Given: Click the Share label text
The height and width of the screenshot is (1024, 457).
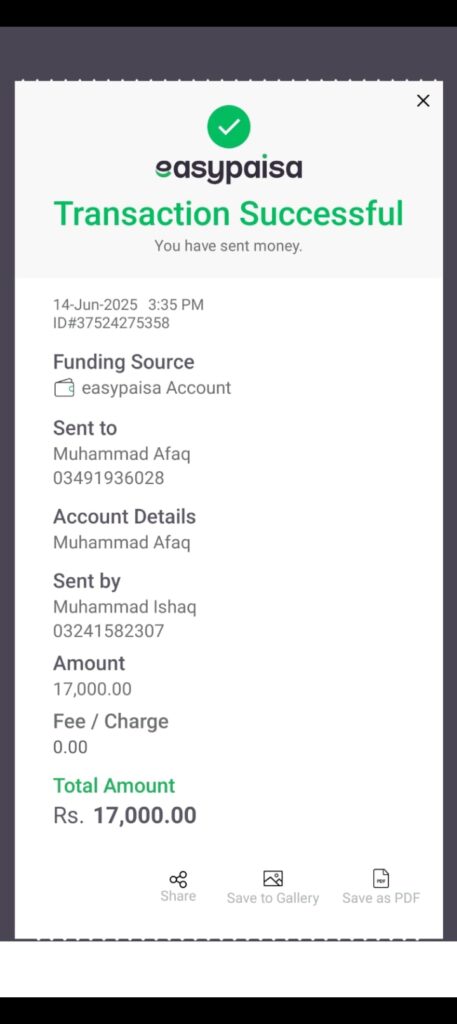Looking at the screenshot, I should pos(178,896).
